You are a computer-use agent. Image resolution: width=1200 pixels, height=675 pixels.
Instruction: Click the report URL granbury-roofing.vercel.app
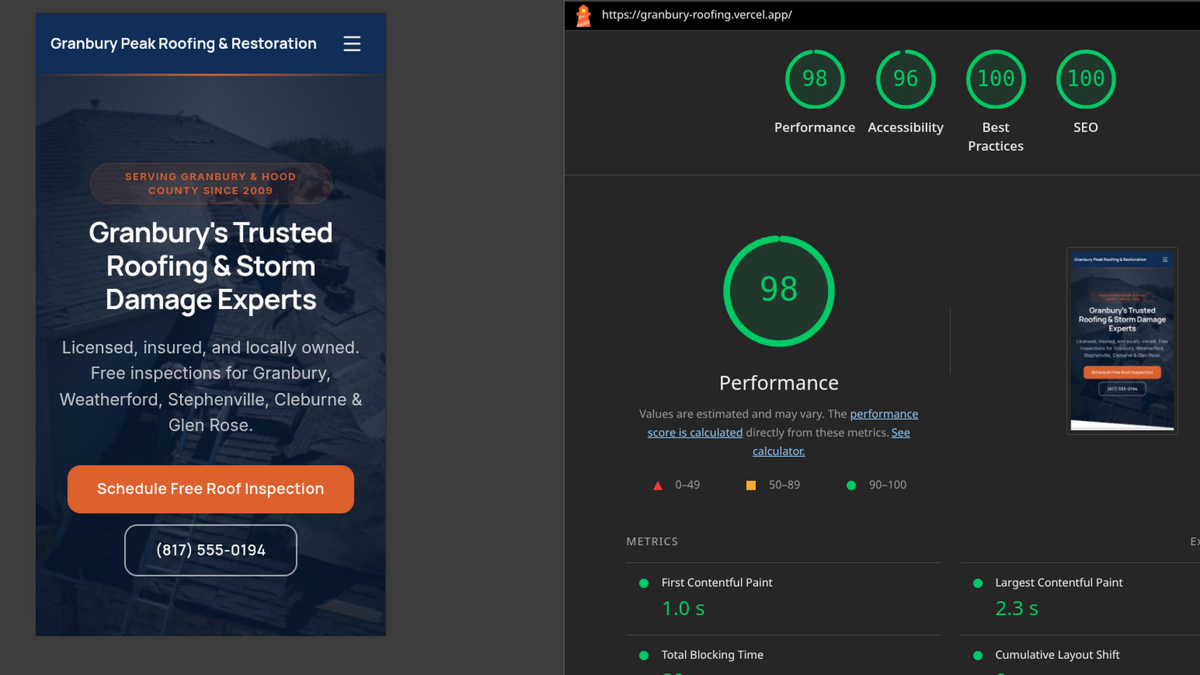(x=697, y=15)
